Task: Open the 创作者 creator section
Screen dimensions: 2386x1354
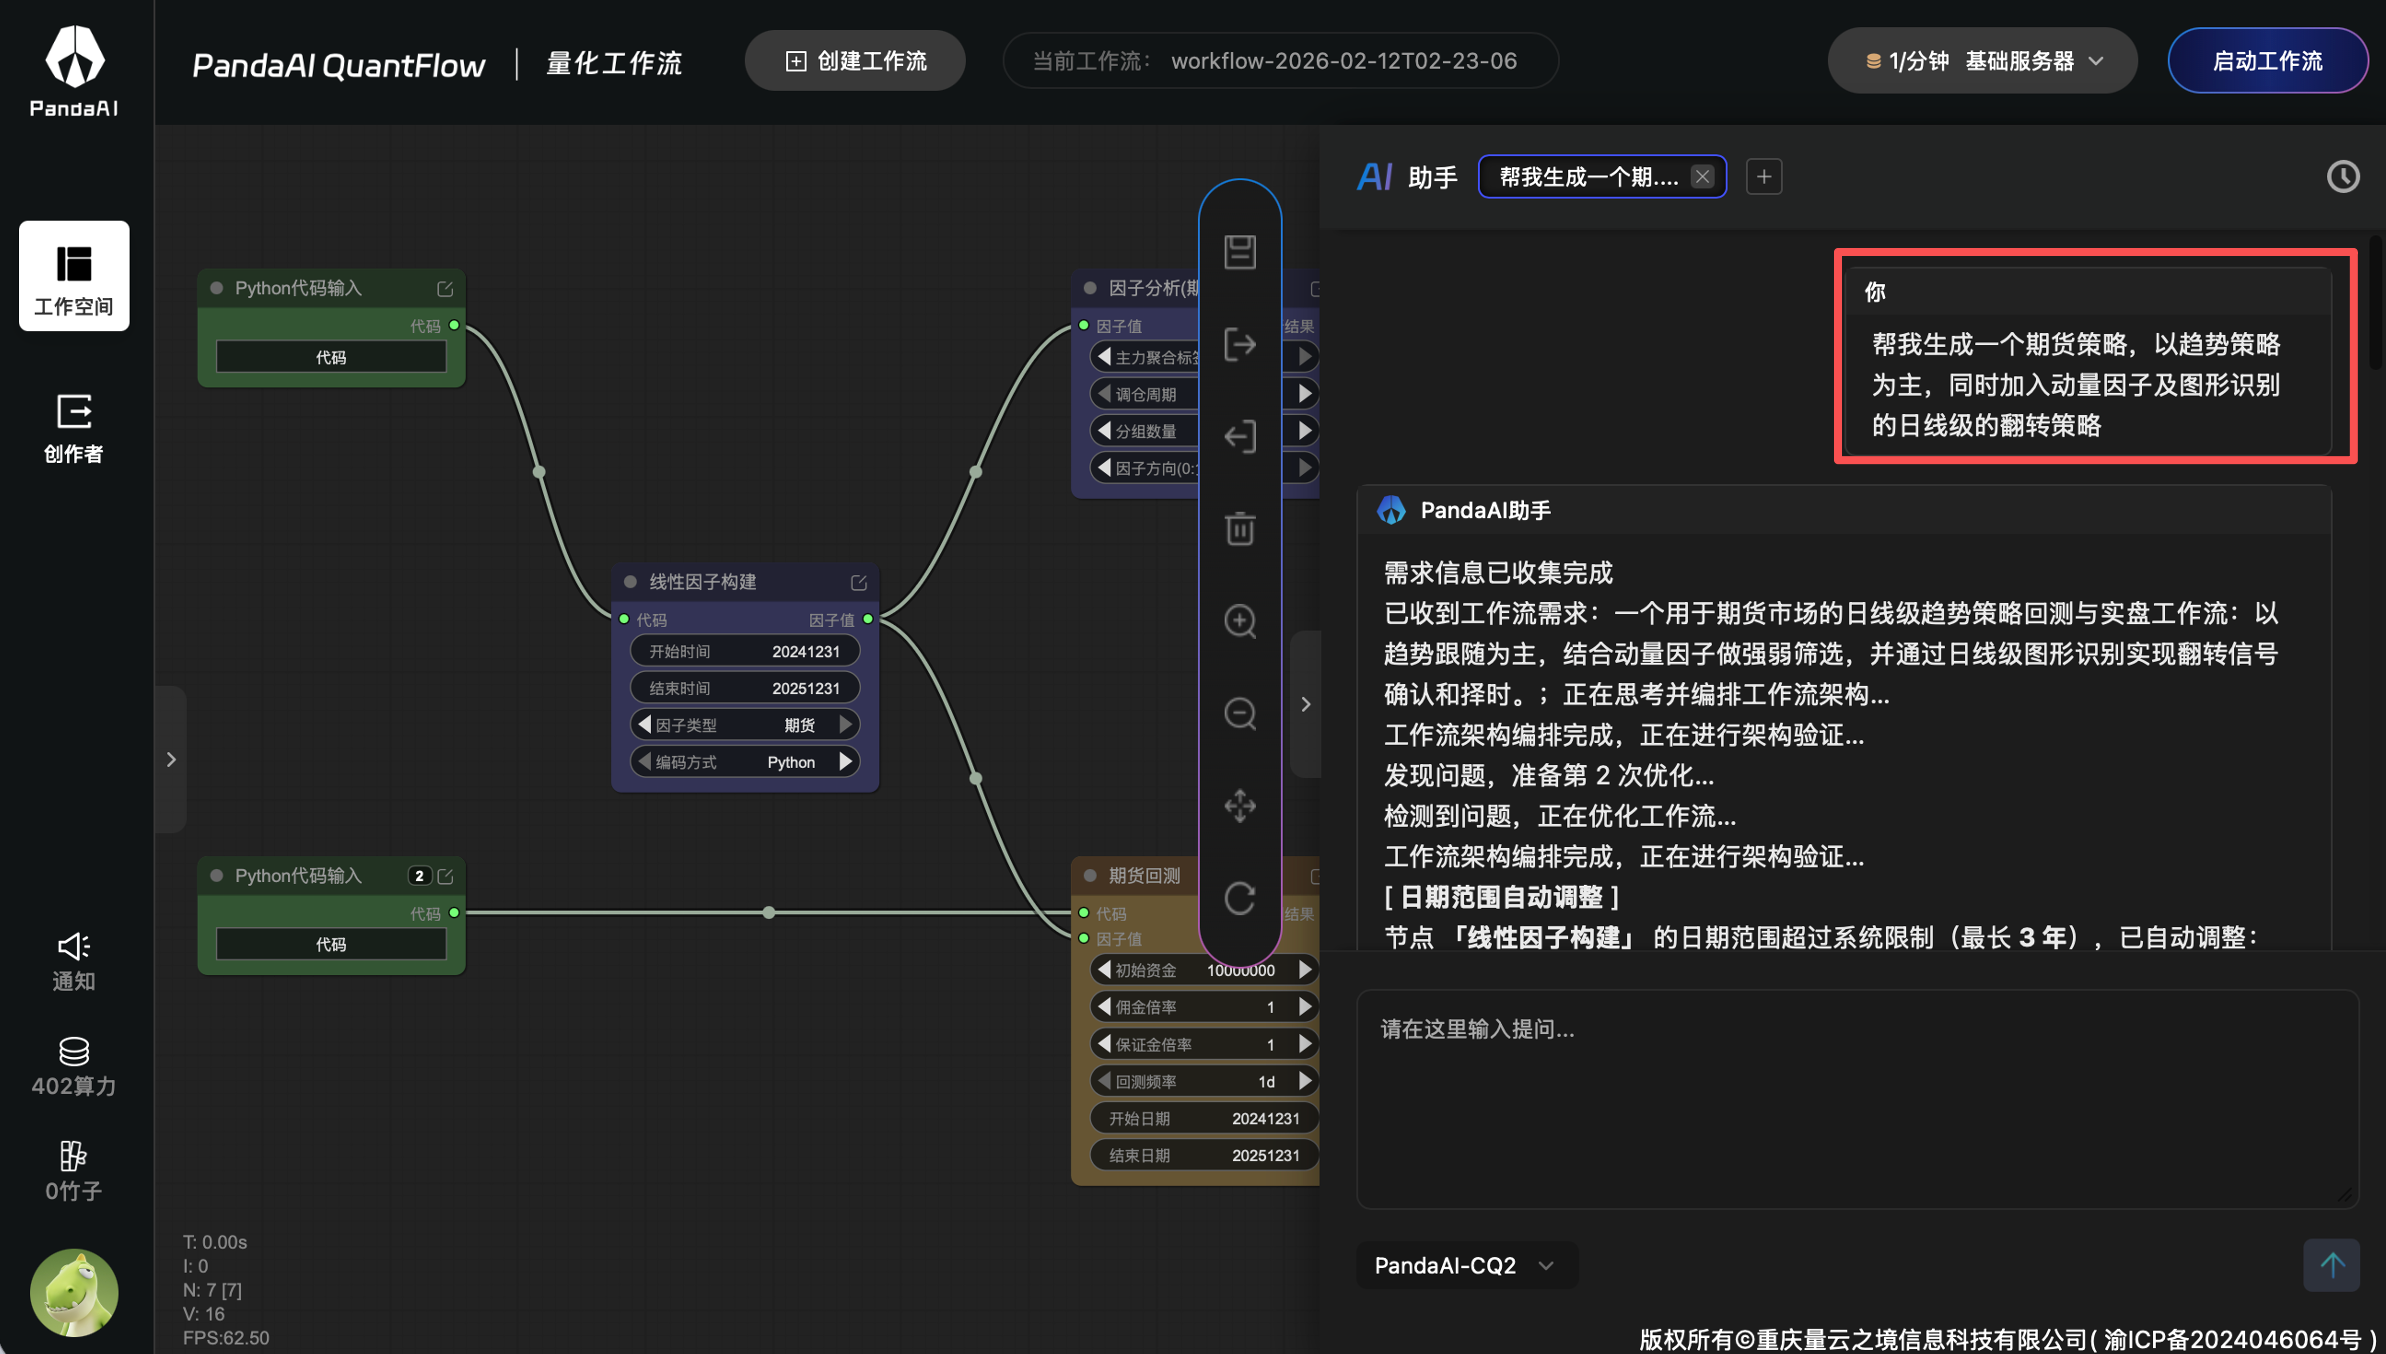Action: click(74, 428)
